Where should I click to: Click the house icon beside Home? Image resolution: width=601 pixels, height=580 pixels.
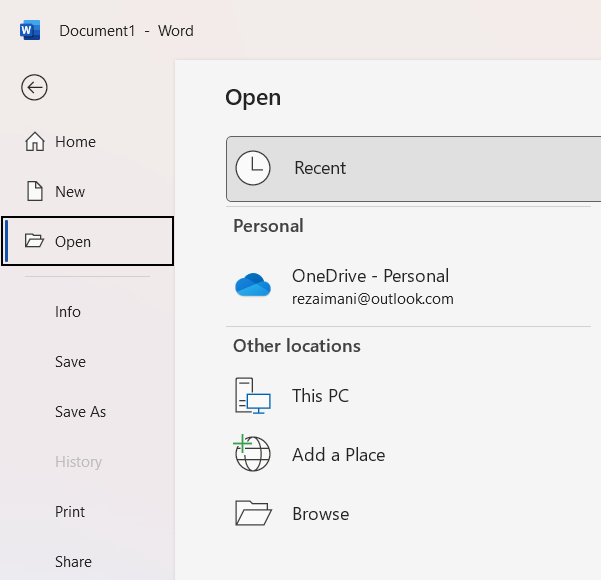coord(35,141)
